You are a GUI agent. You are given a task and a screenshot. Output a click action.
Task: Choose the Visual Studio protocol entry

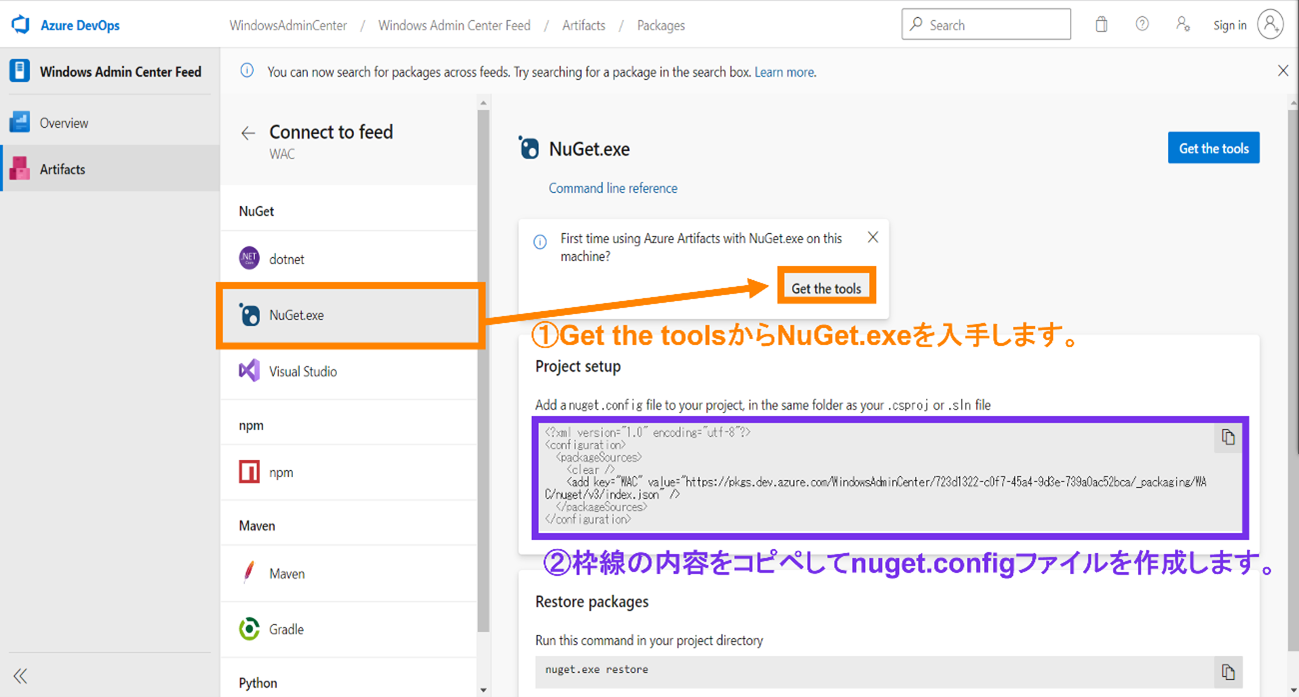(349, 371)
